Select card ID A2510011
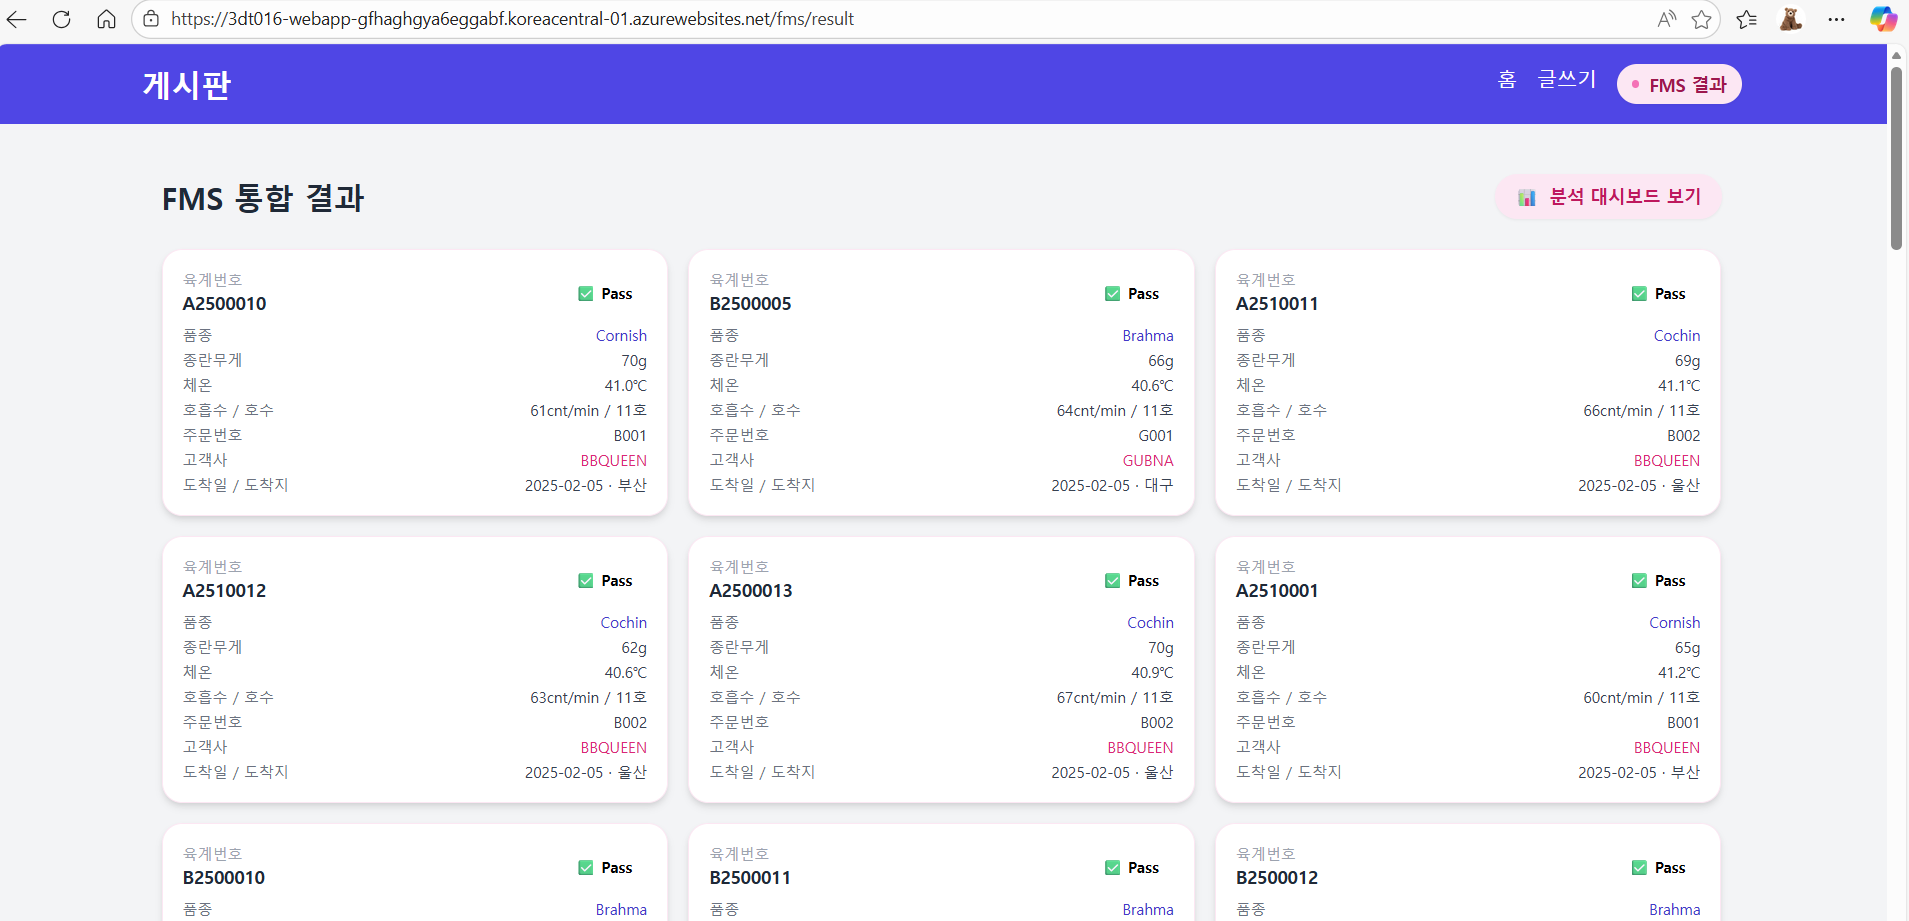1909x921 pixels. click(1277, 304)
